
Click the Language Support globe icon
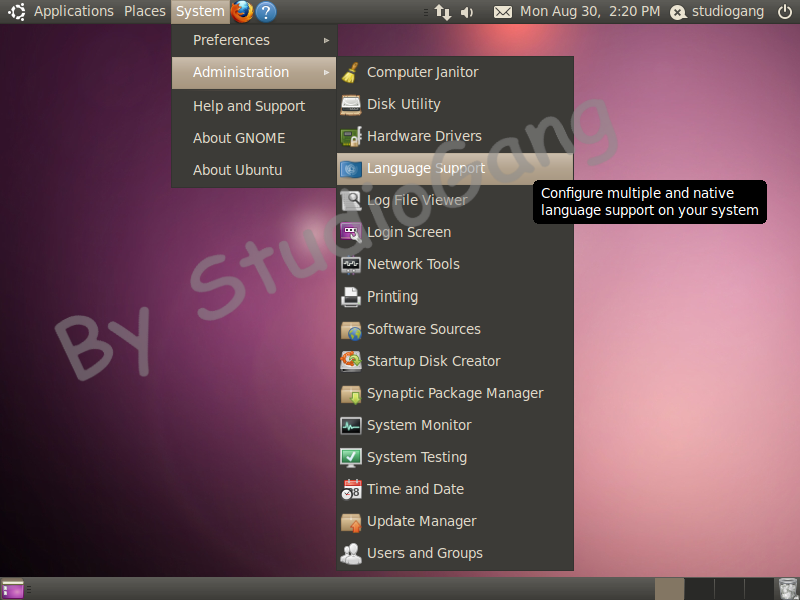[351, 169]
